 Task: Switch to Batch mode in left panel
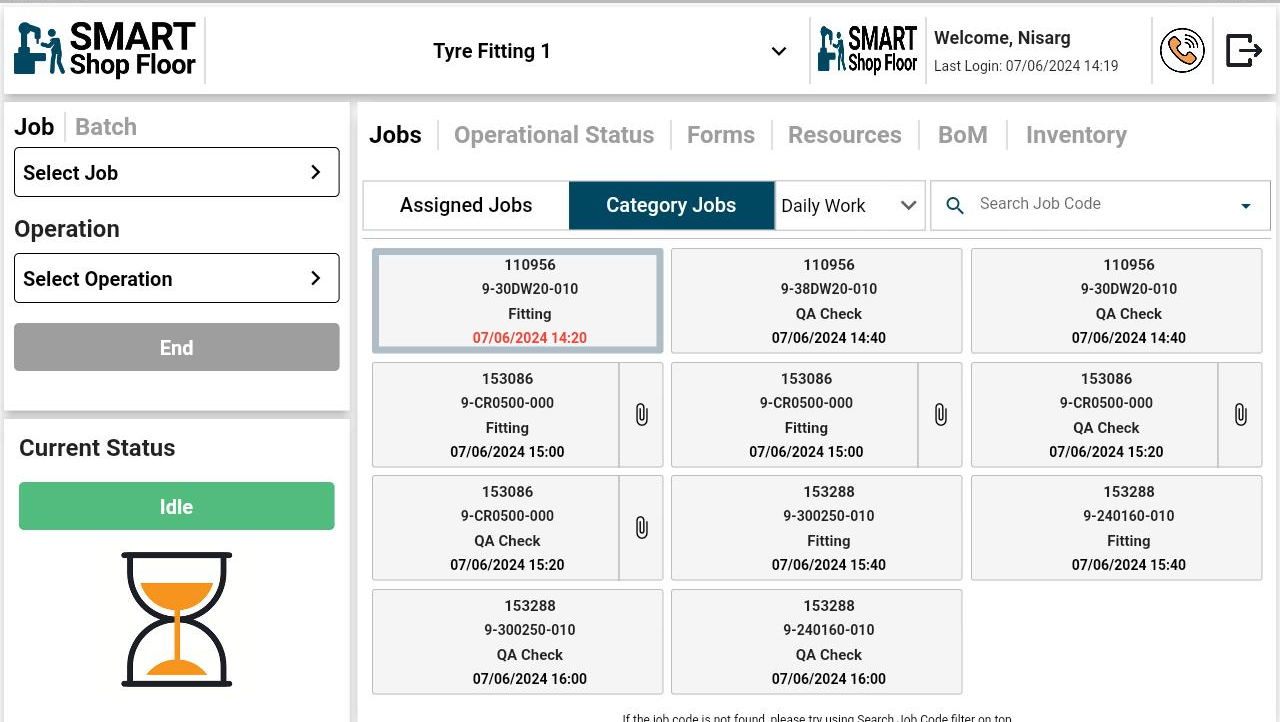(x=106, y=127)
